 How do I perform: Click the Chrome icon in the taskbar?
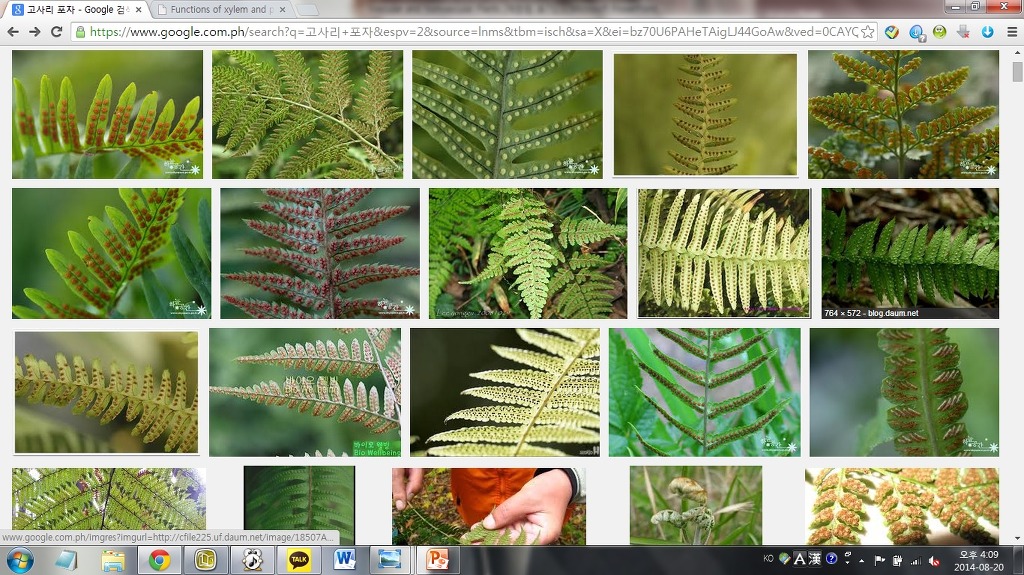click(x=159, y=560)
